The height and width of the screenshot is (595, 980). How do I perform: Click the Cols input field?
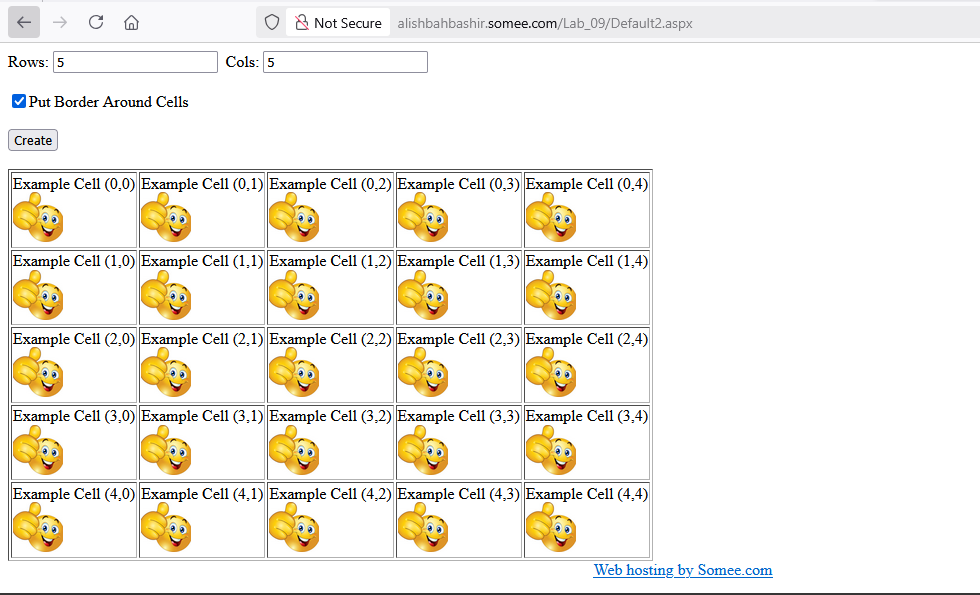(346, 62)
